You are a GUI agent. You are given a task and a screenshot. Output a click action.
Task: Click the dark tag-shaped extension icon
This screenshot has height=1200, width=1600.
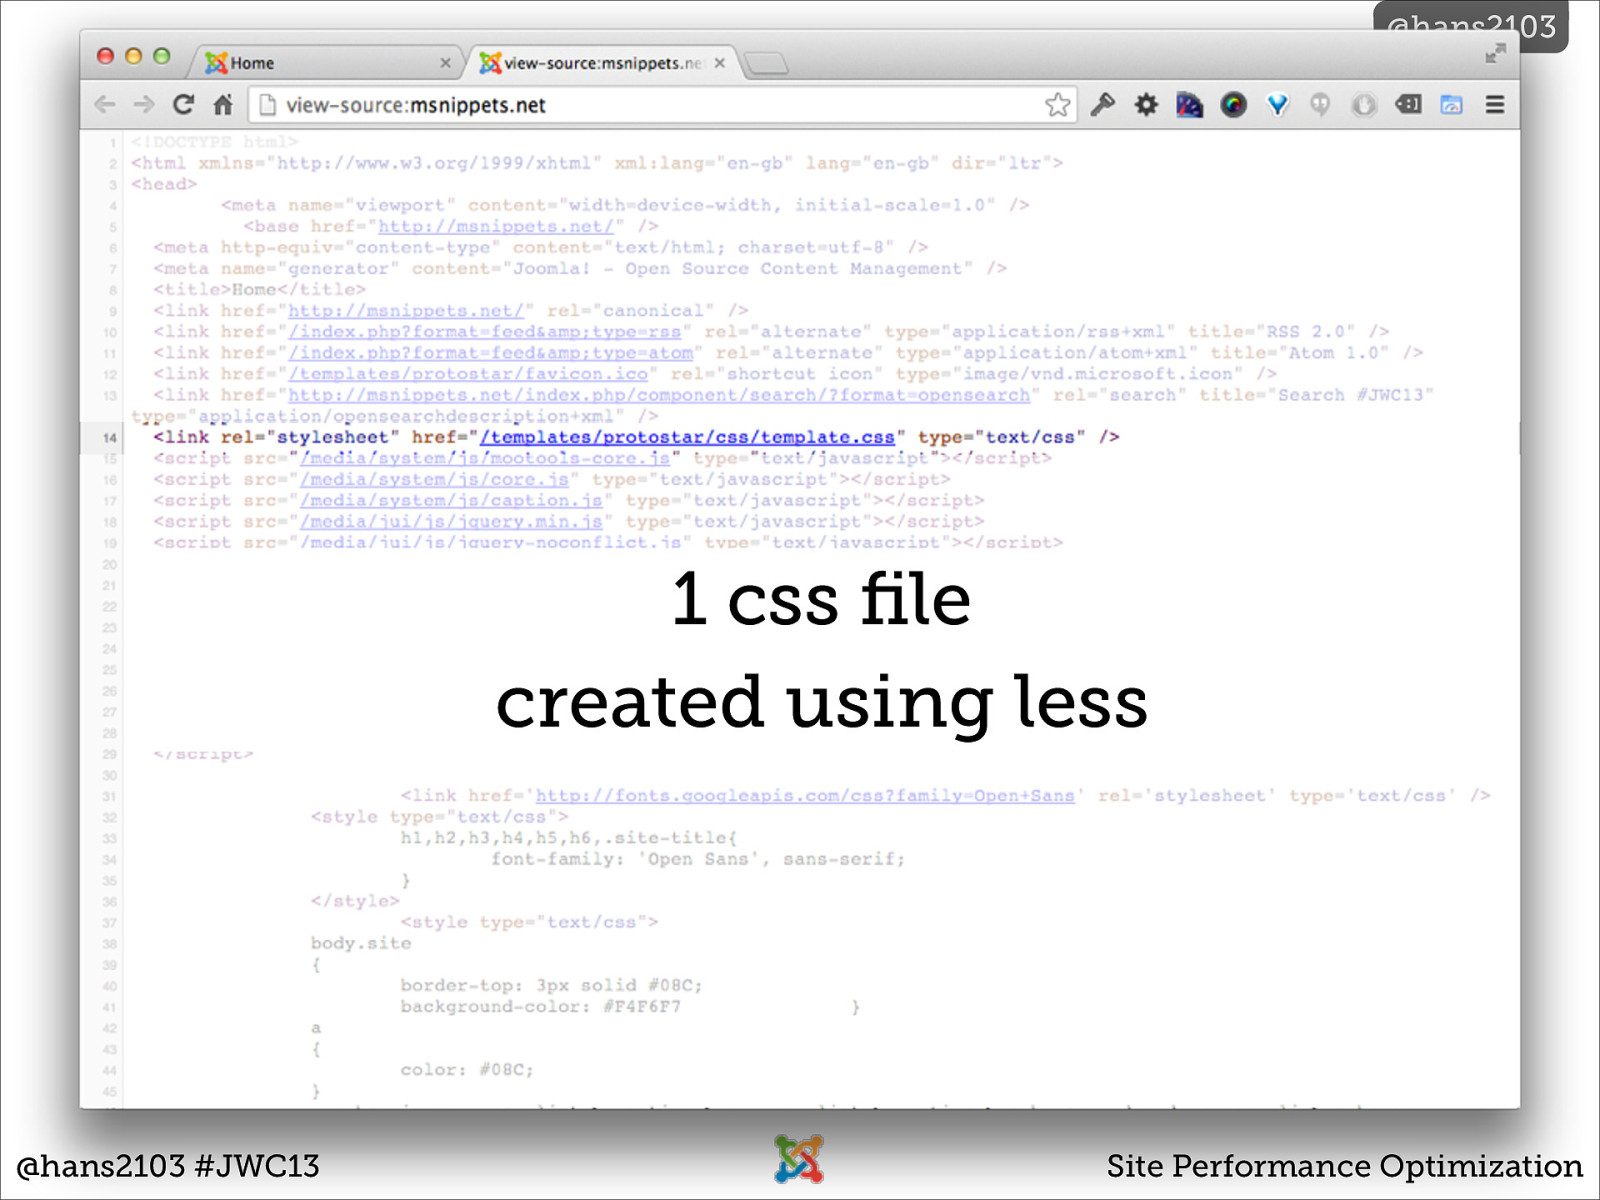click(x=1408, y=103)
